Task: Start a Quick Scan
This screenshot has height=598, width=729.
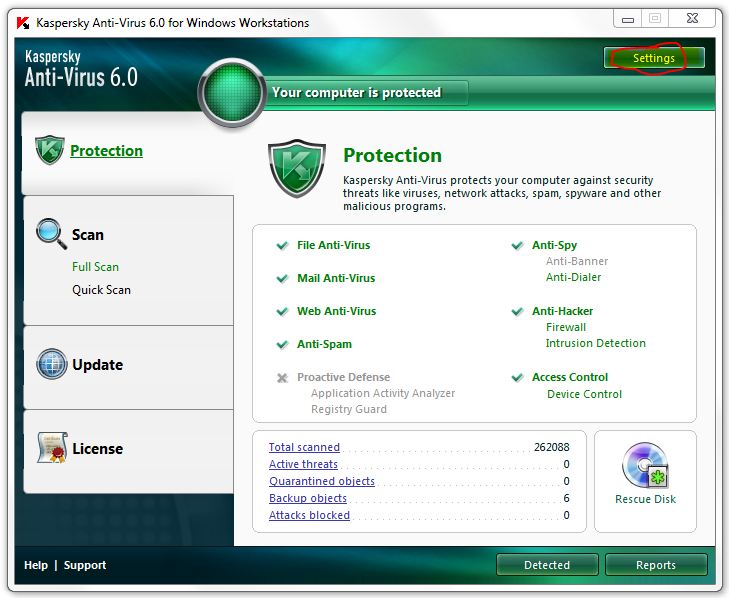Action: click(101, 290)
